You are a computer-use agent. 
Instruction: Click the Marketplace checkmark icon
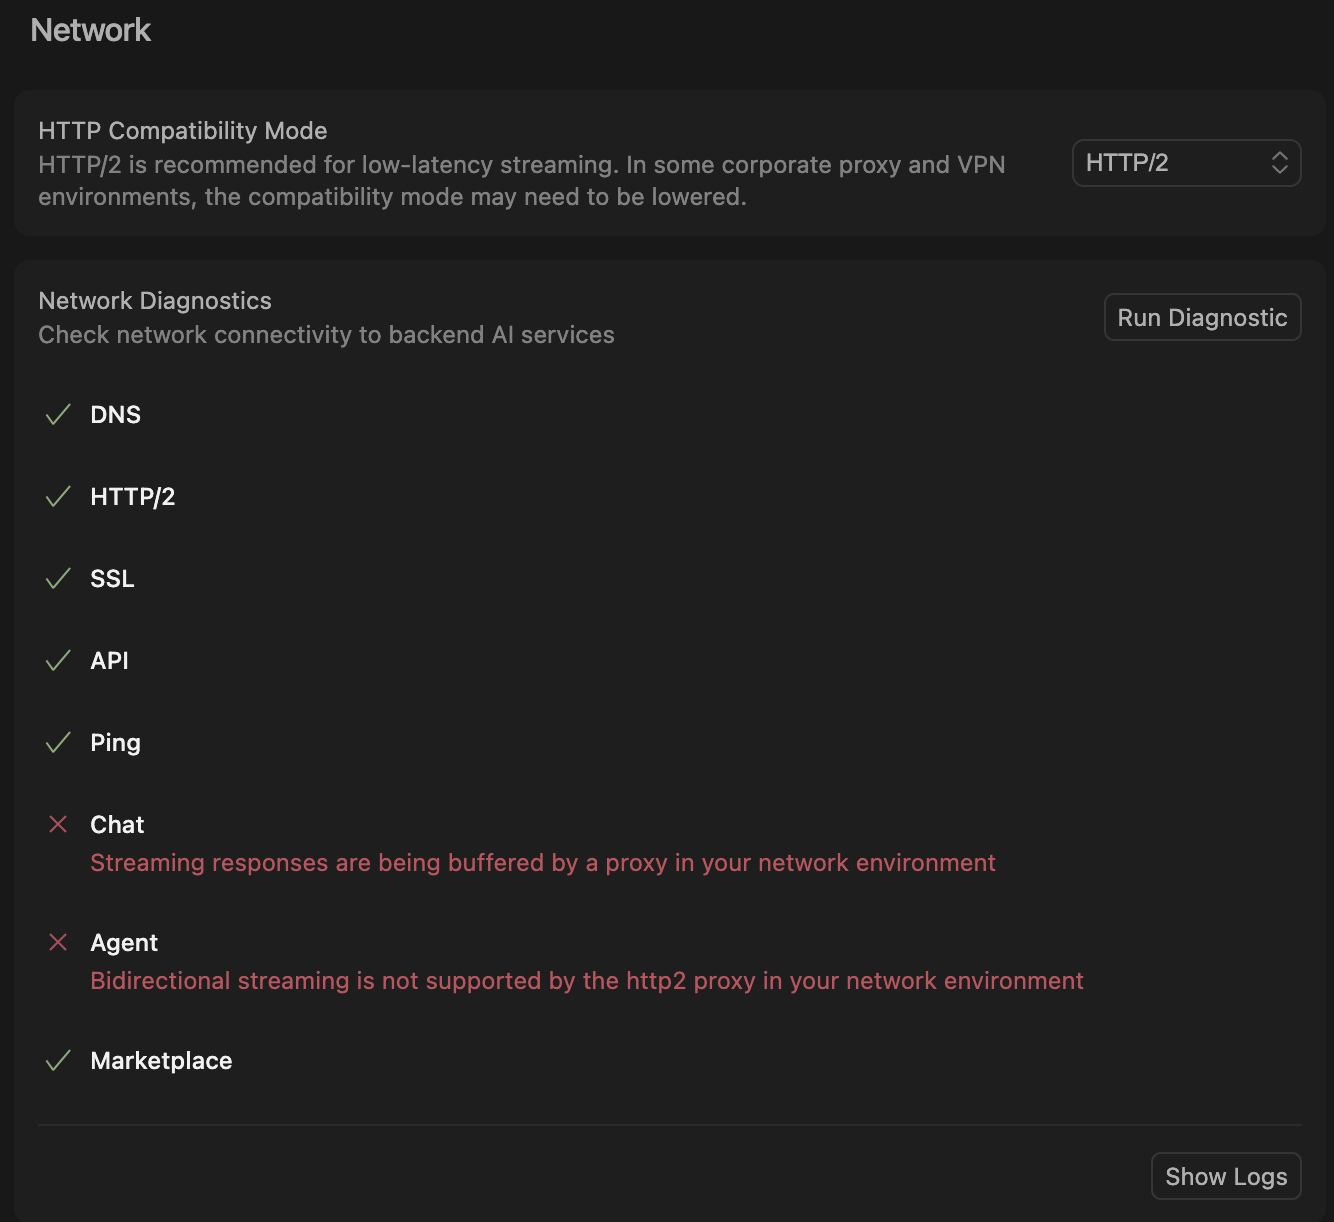tap(58, 1061)
